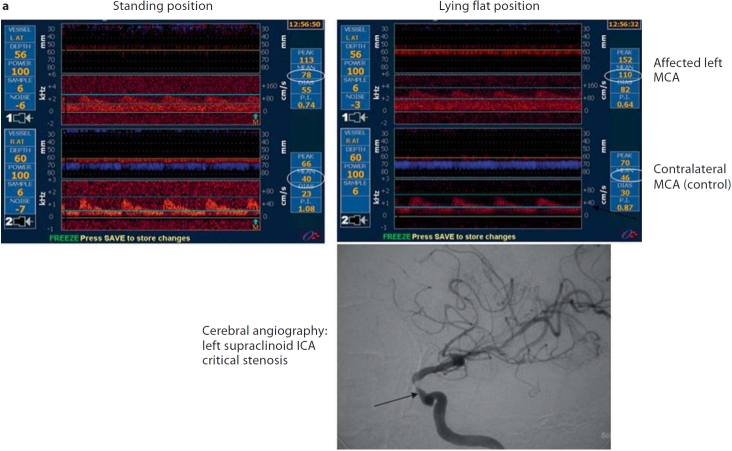Image resolution: width=732 pixels, height=451 pixels.
Task: Click channel 2 probe icon in lying-flat panel
Action: 354,219
